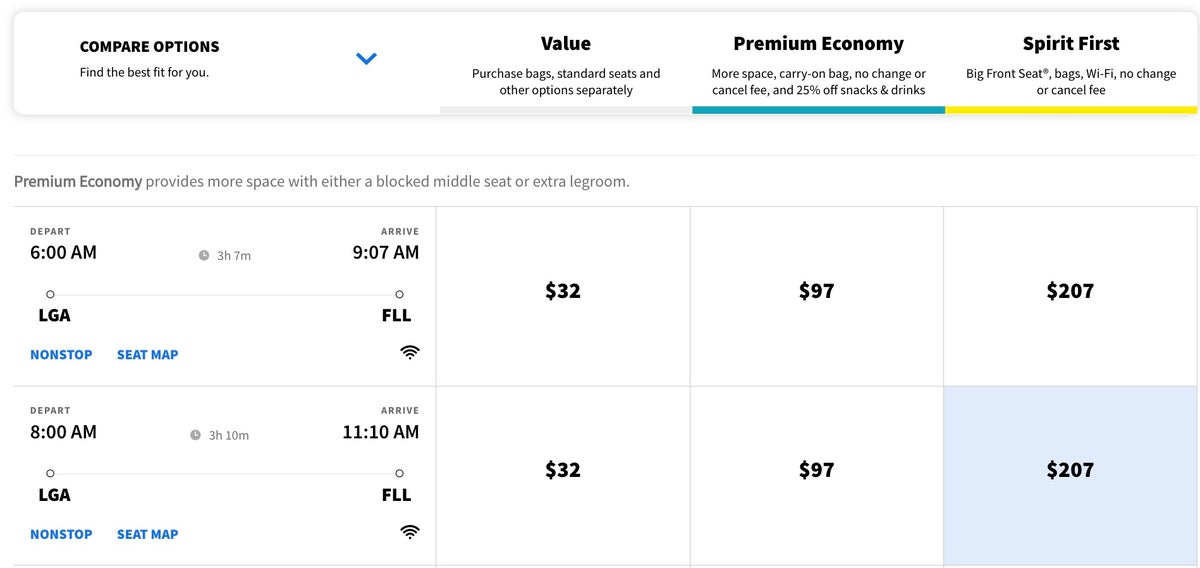
Task: Click the Compare Options heading text
Action: [149, 47]
